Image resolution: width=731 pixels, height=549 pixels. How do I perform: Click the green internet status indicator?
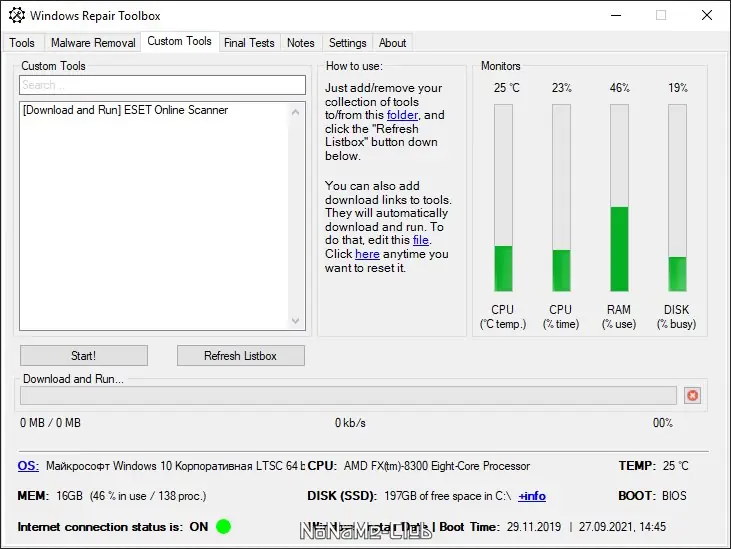(224, 527)
